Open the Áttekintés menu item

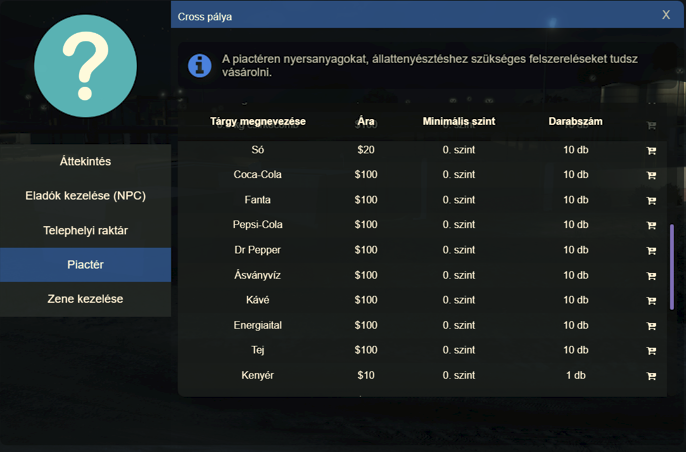coord(85,161)
